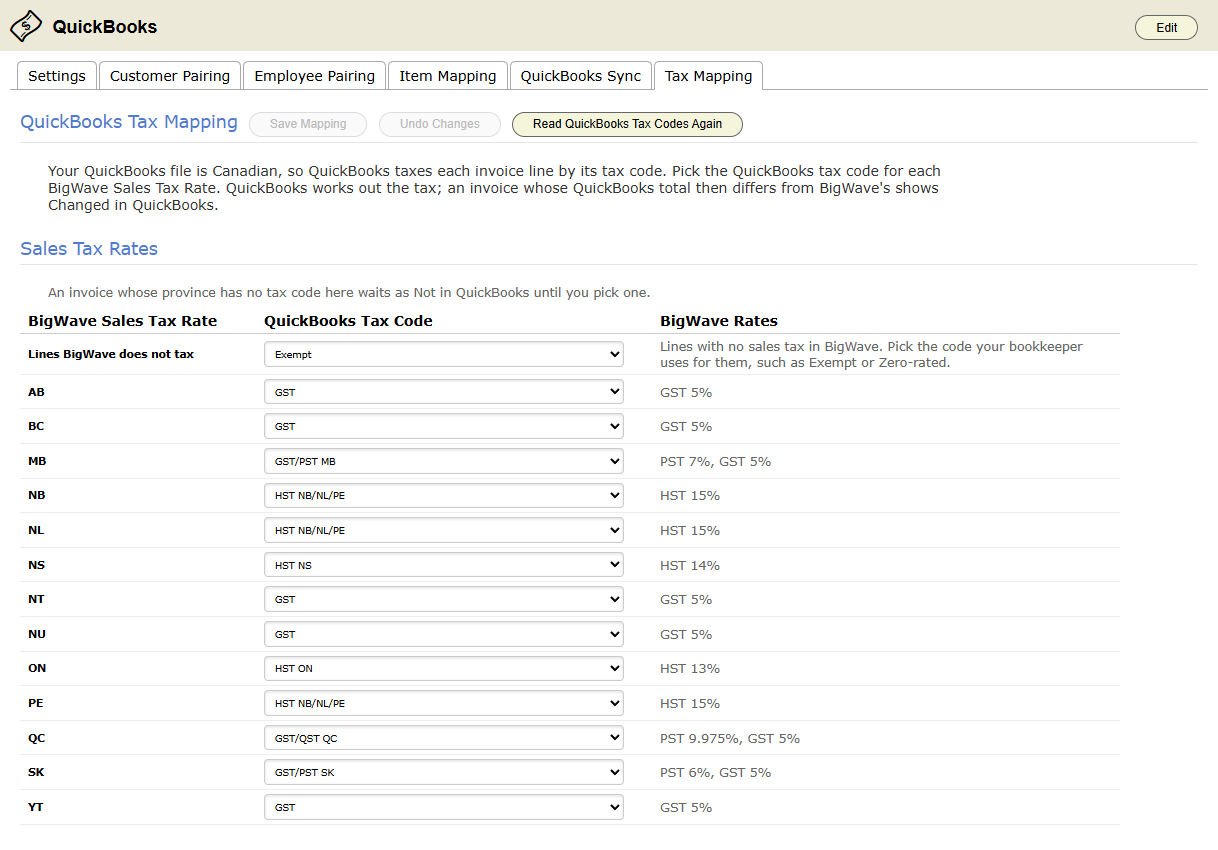Click the 'HST 14%' rate text

pos(690,565)
